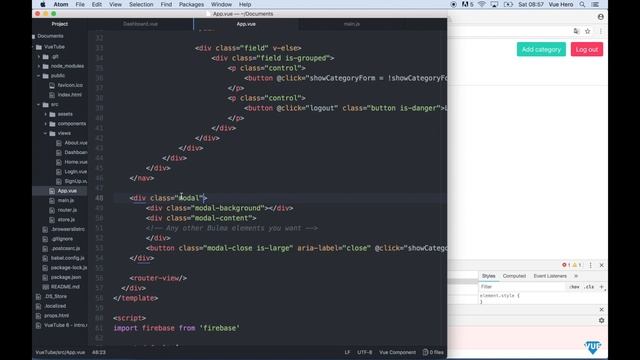
Task: Switch to the App.vue editor tab
Action: 246,24
